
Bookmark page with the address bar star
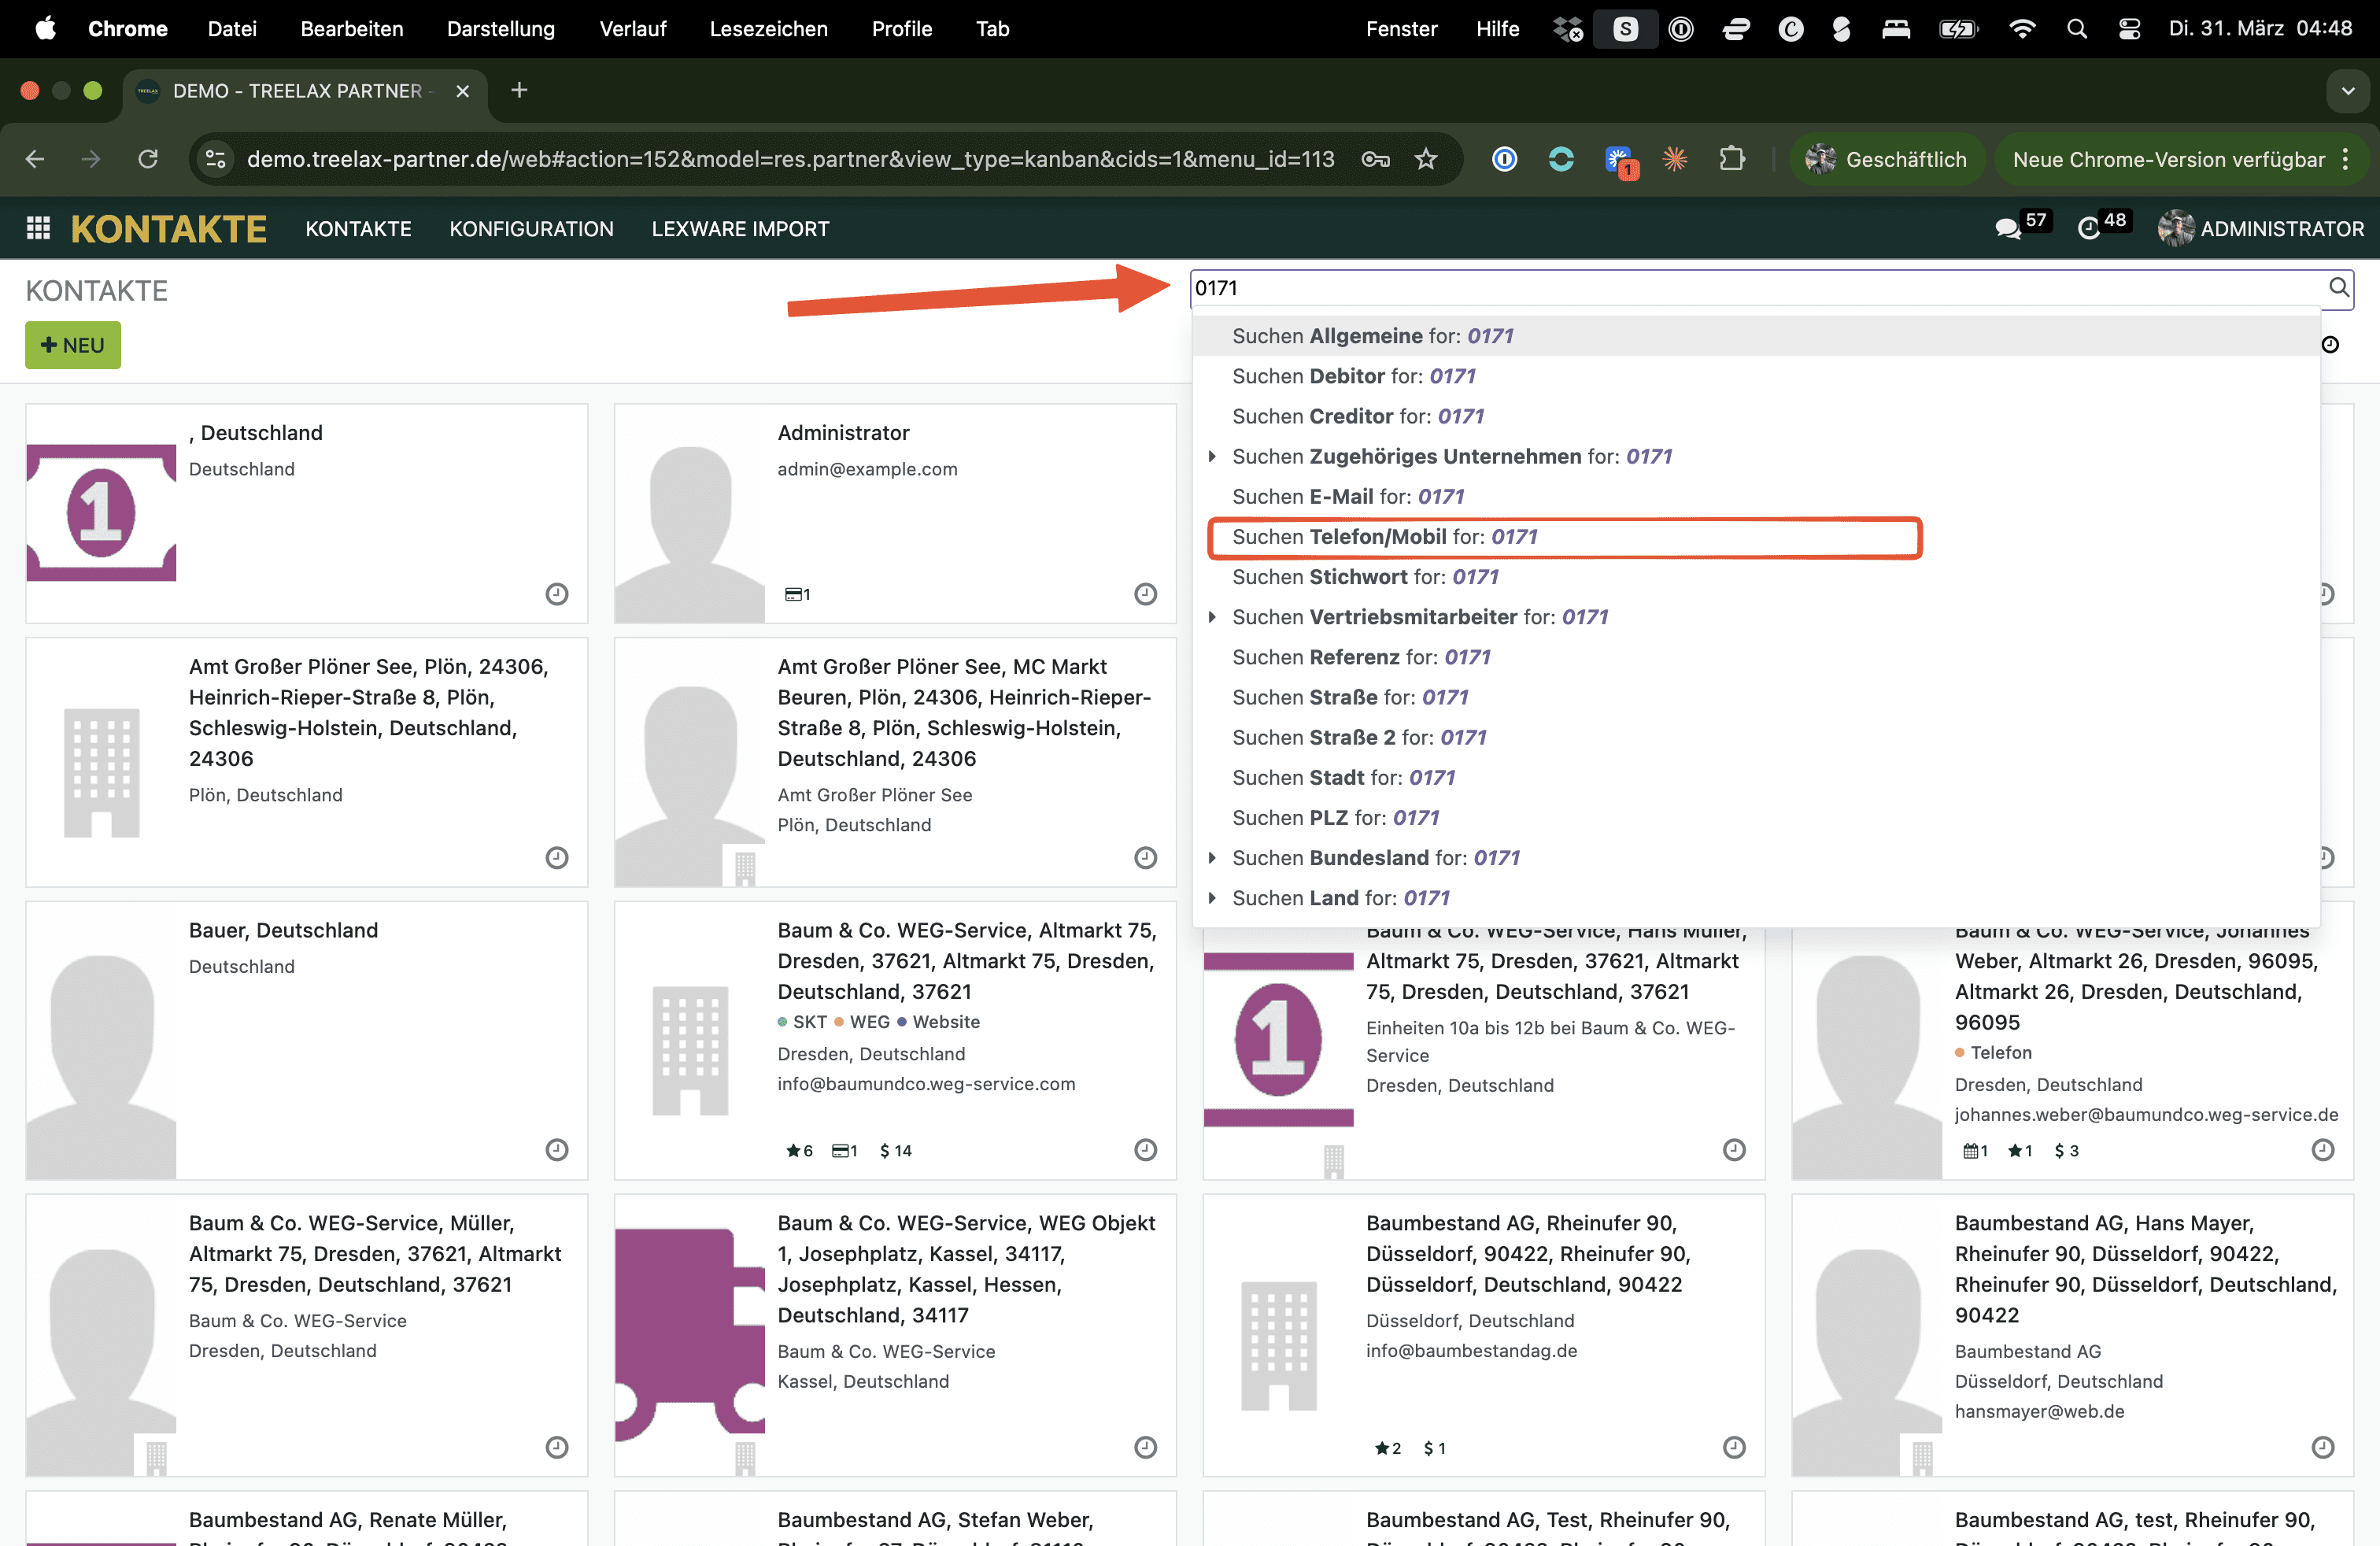1426,159
